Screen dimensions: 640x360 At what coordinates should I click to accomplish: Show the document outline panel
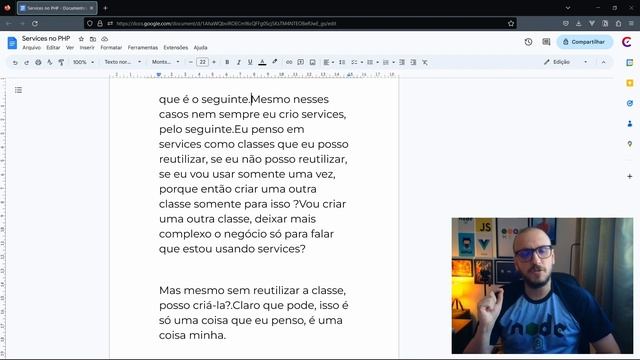point(18,90)
